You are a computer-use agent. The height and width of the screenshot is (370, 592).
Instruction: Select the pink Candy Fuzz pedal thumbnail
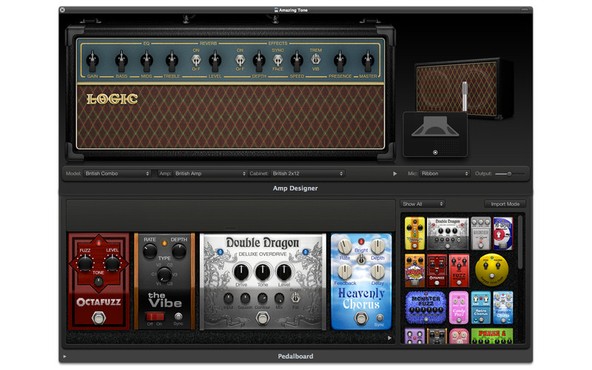pos(459,307)
